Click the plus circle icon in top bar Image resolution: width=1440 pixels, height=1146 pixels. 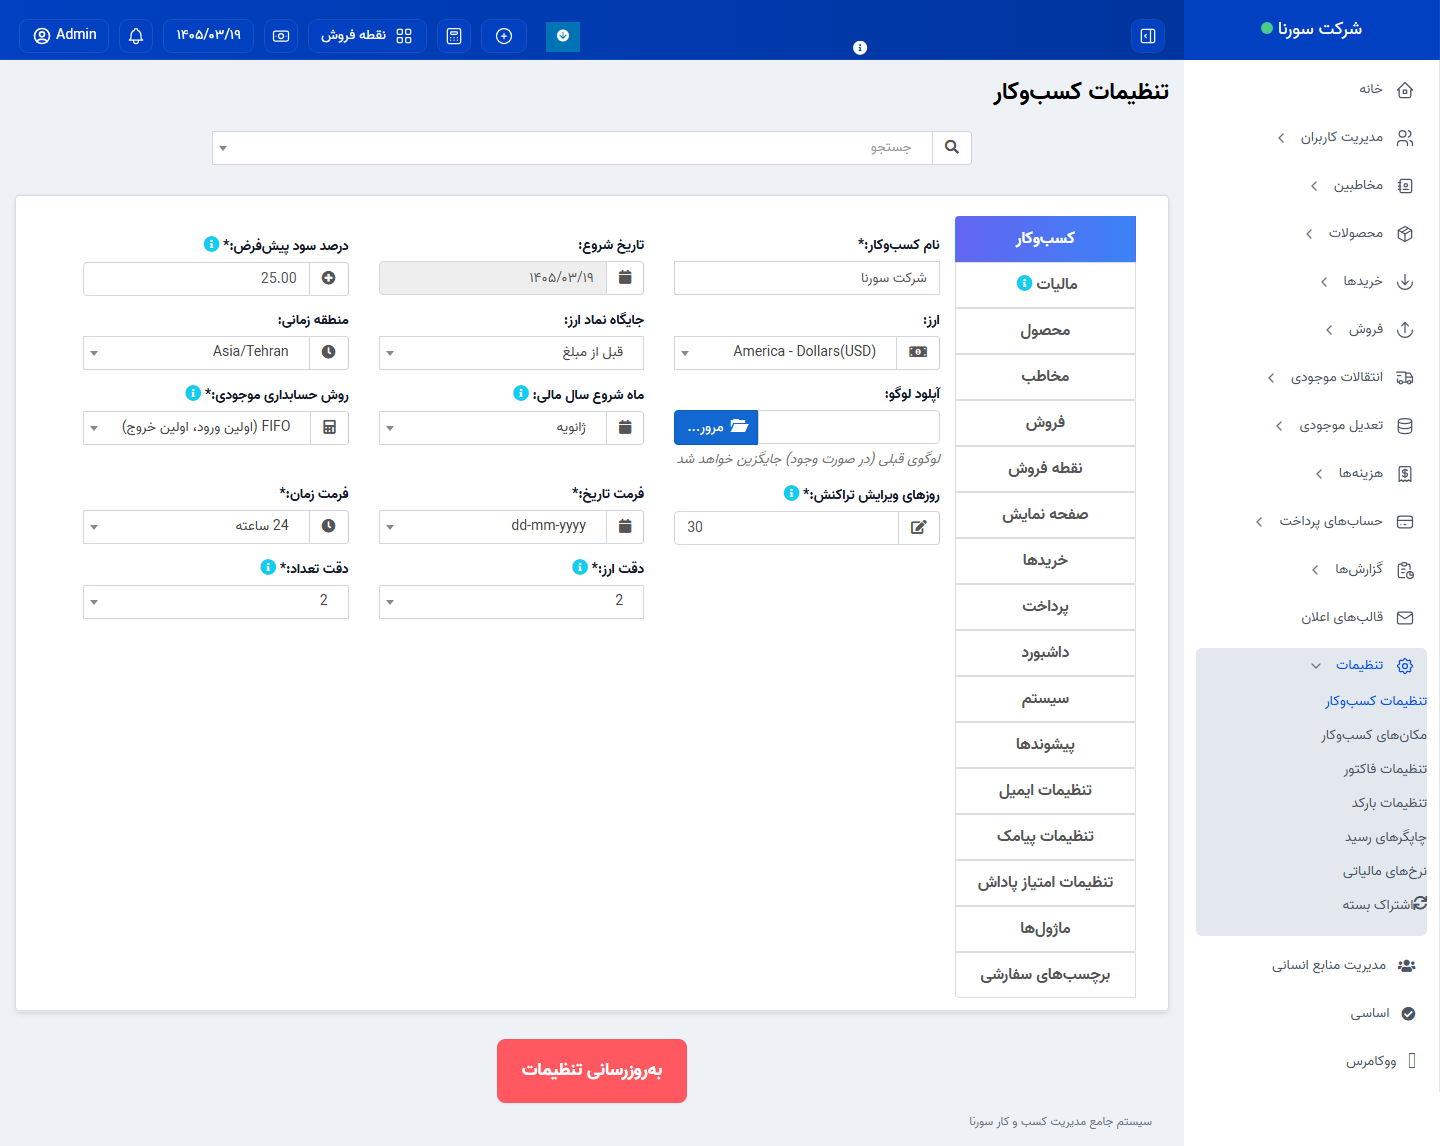click(504, 36)
